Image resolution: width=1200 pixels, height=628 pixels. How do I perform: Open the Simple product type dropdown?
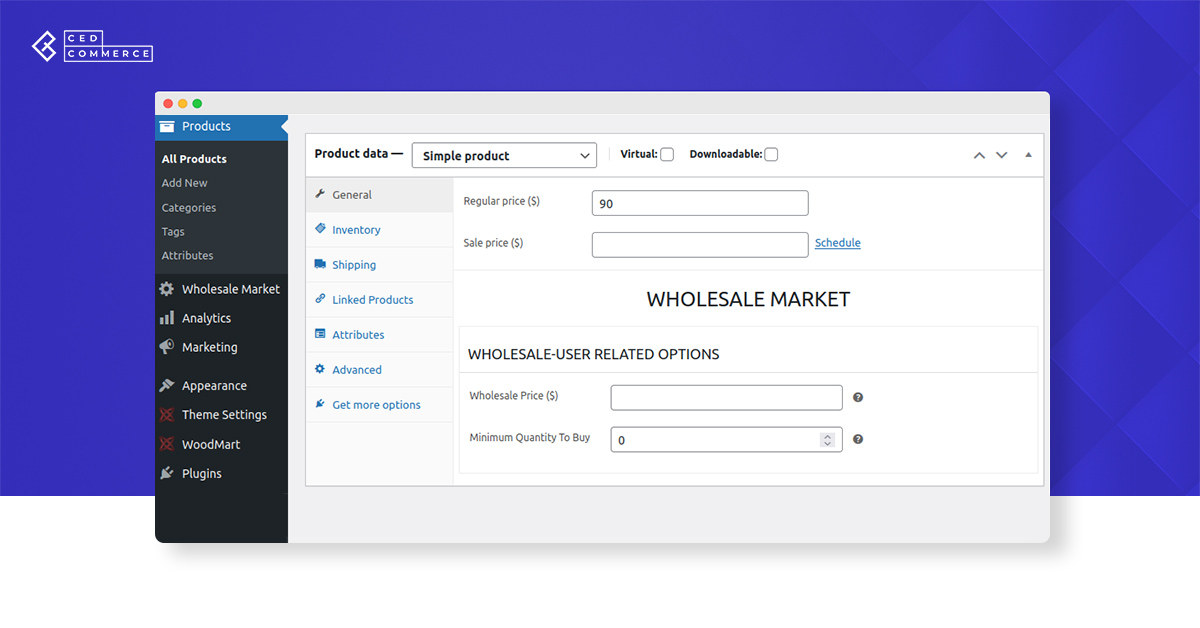[504, 156]
